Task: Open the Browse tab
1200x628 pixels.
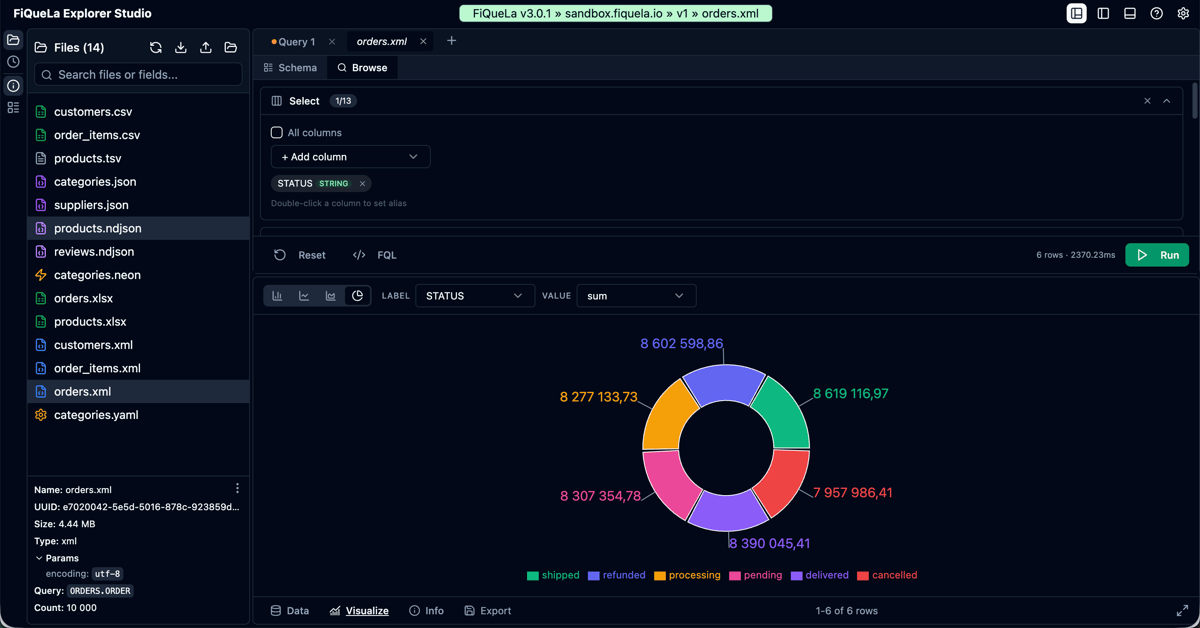Action: (x=362, y=68)
